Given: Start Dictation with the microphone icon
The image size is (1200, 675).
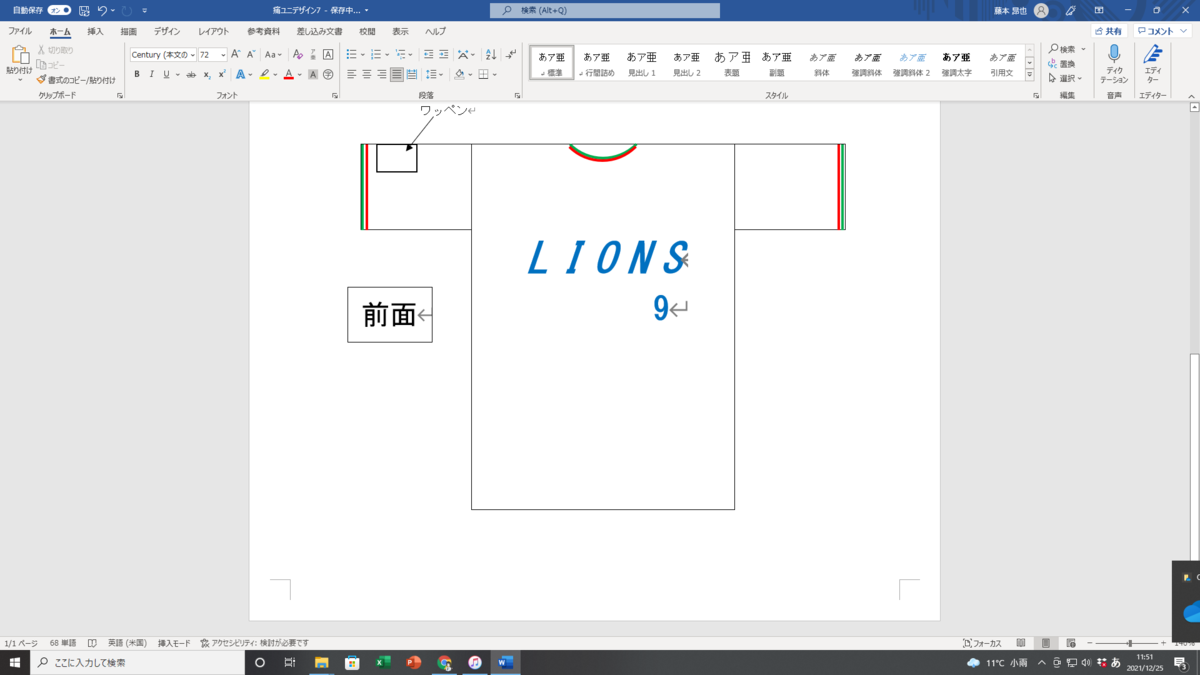Looking at the screenshot, I should click(x=1114, y=55).
